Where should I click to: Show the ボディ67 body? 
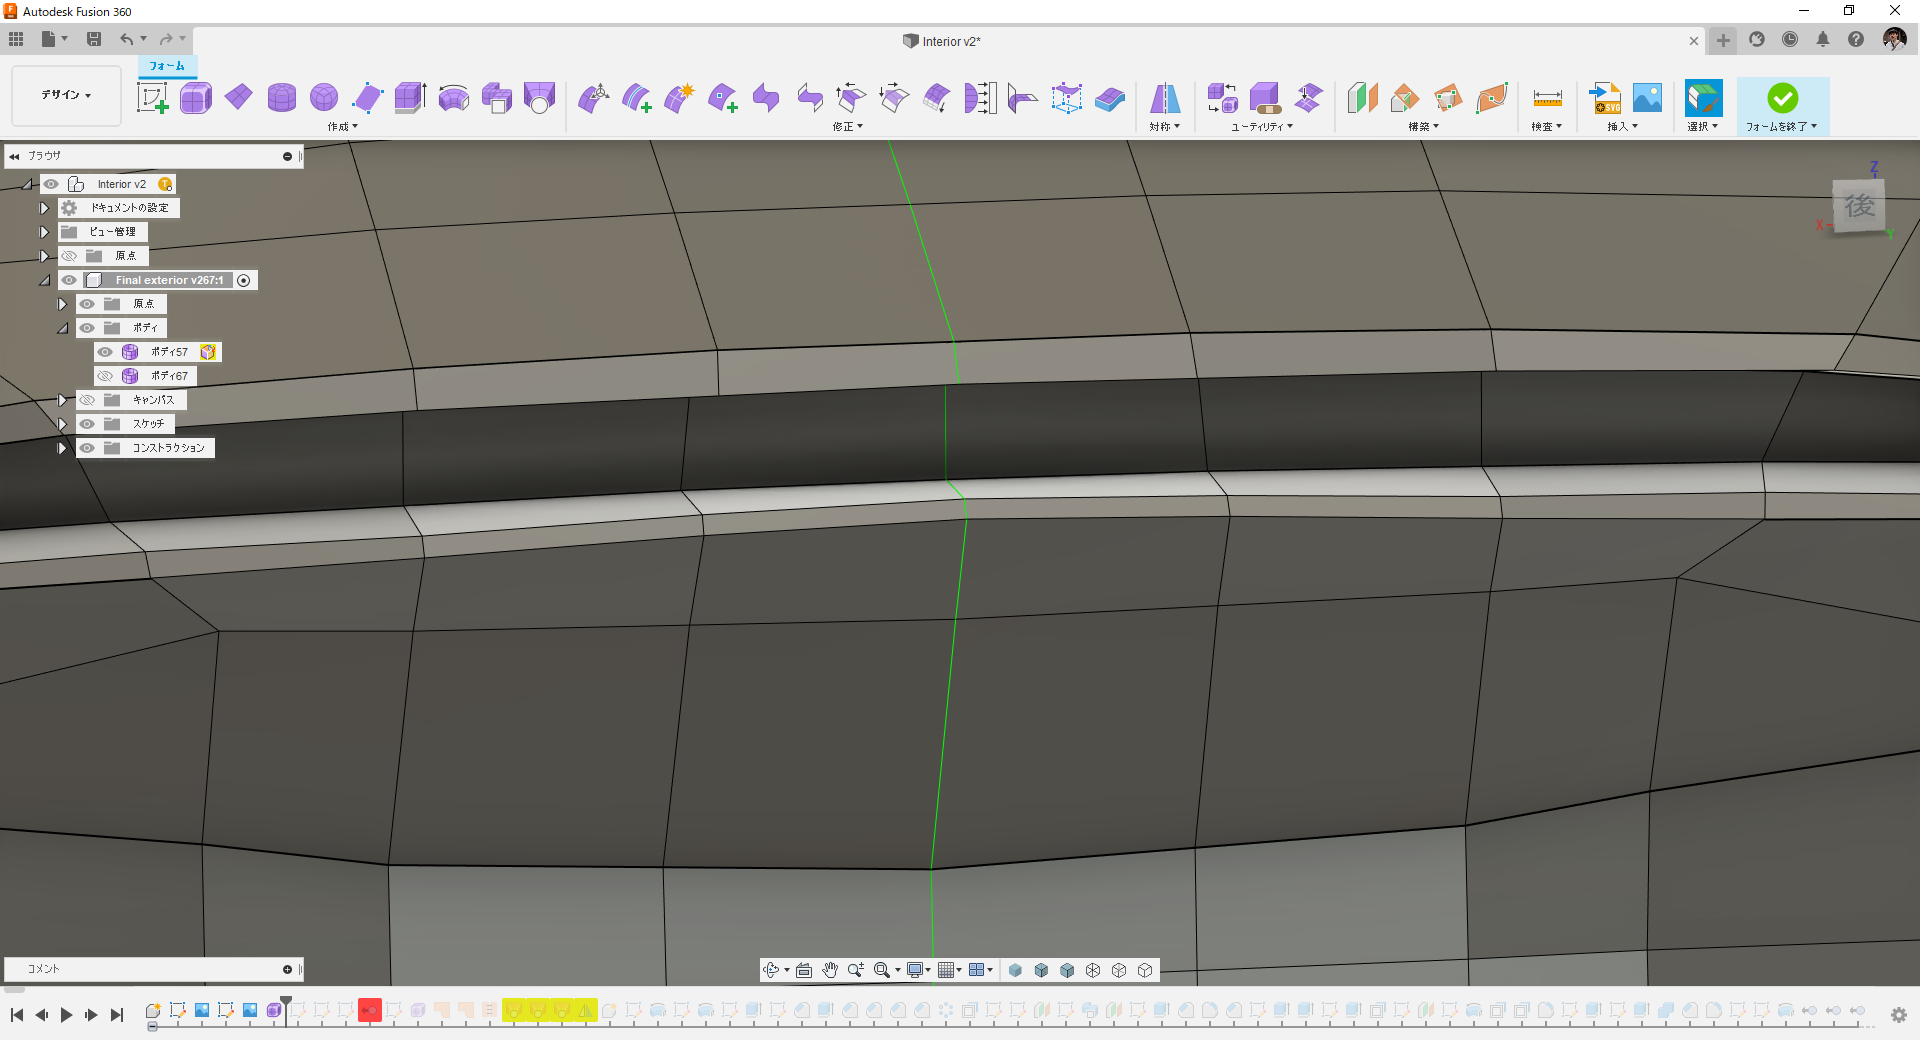(x=104, y=376)
